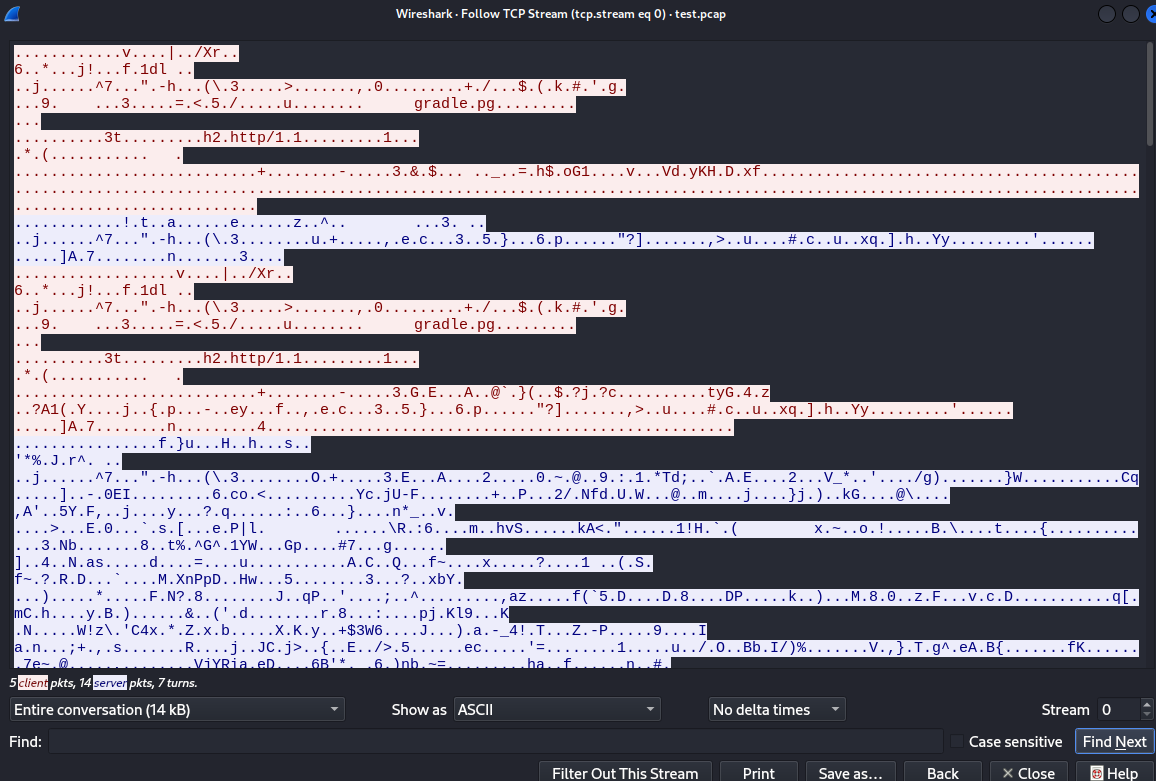The image size is (1156, 781).
Task: Close the Follow TCP Stream dialog
Action: click(x=1028, y=773)
